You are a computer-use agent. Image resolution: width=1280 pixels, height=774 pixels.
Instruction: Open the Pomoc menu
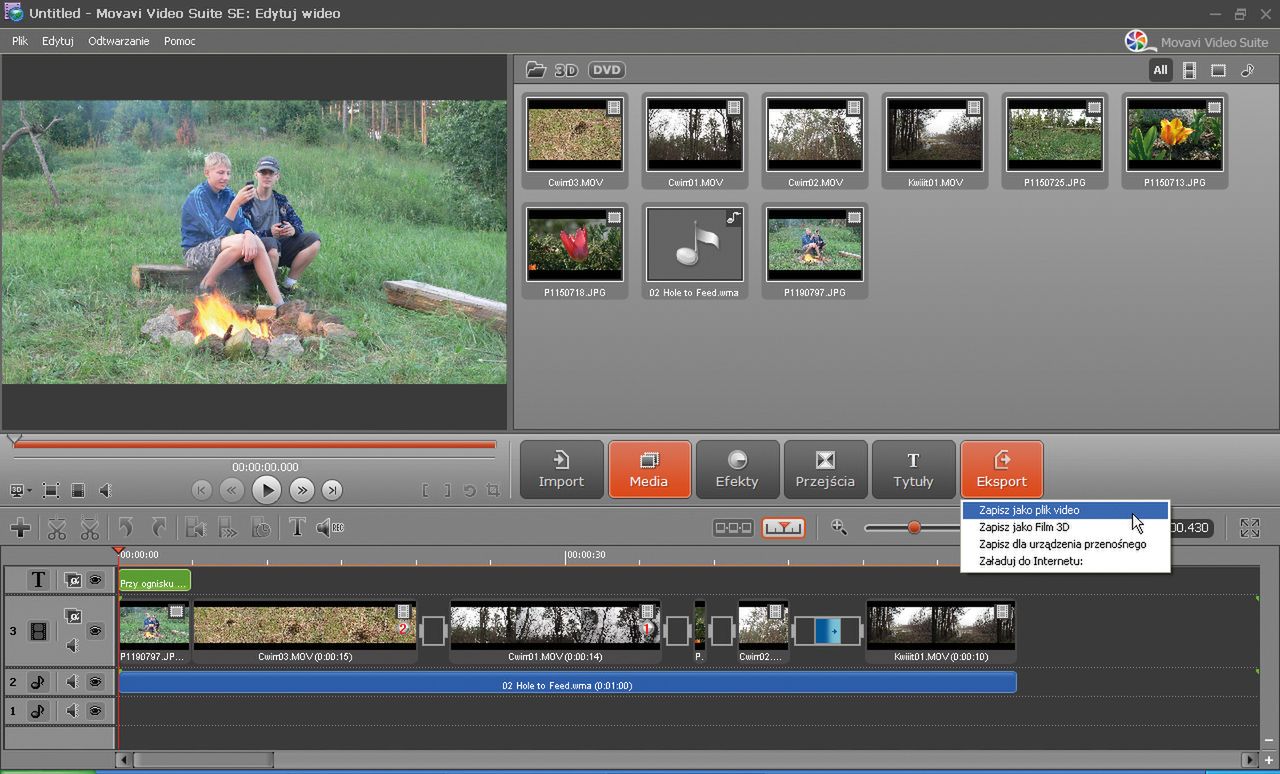(x=180, y=41)
